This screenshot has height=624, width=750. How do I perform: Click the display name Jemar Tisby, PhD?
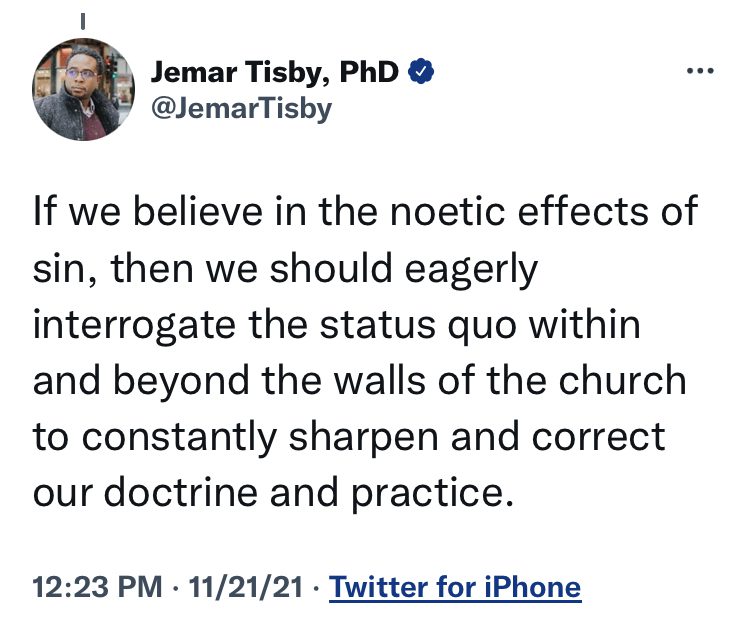click(x=275, y=72)
